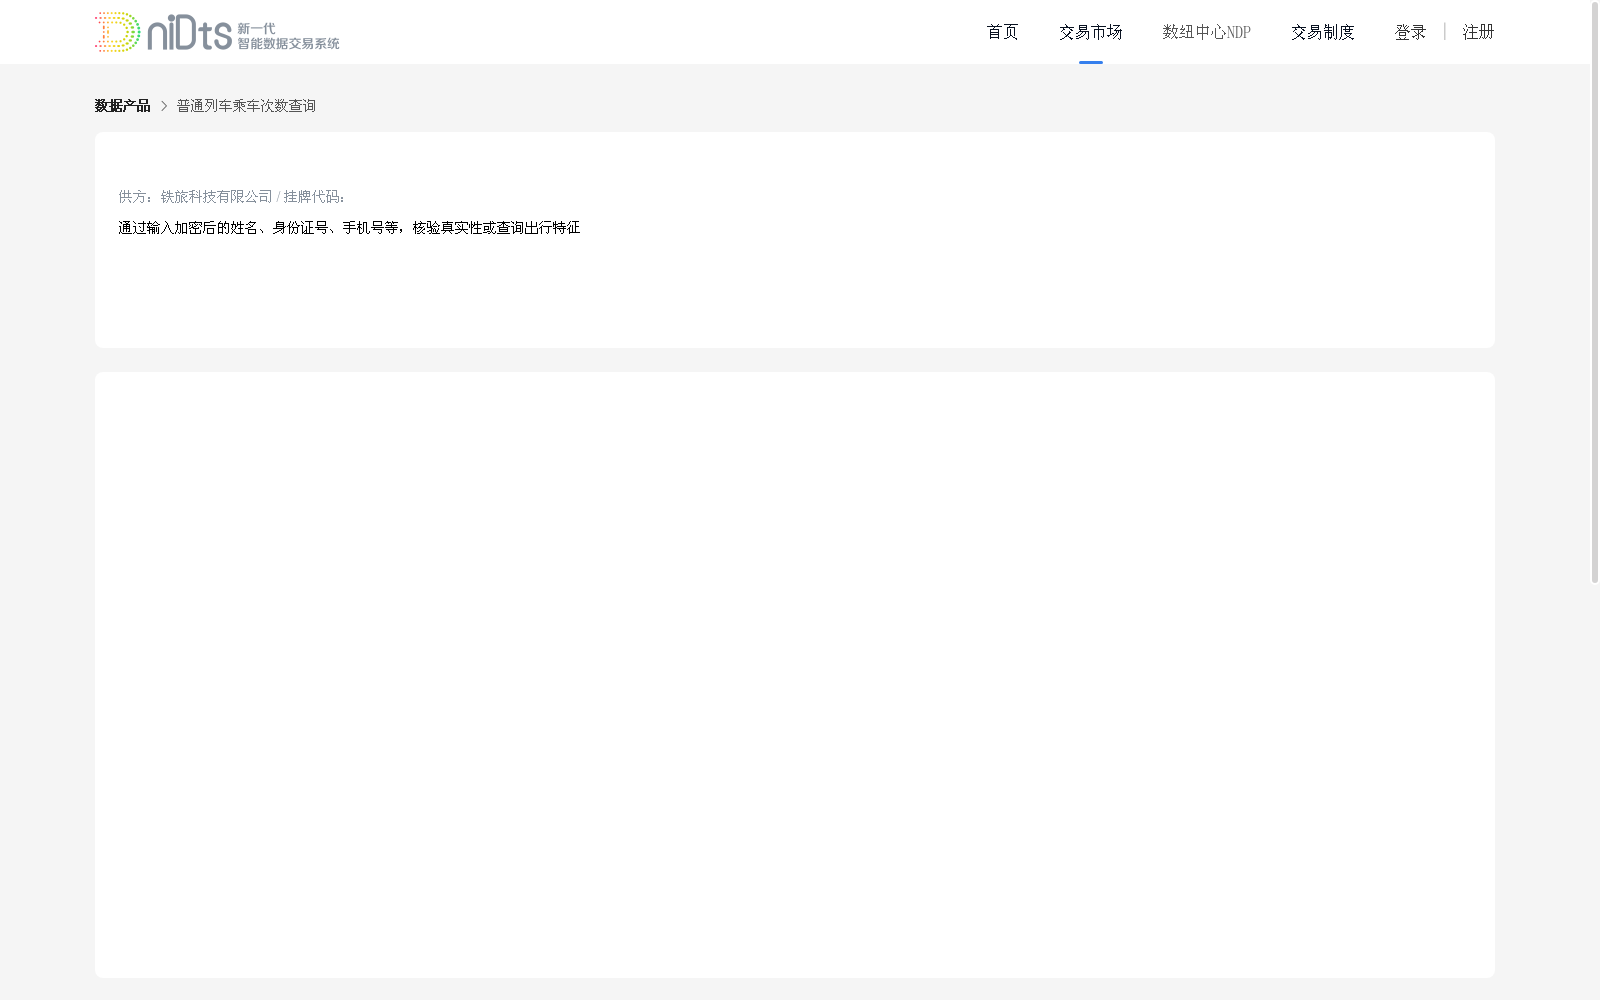Viewport: 1600px width, 1000px height.
Task: Click the niDts logo in header
Action: click(217, 32)
